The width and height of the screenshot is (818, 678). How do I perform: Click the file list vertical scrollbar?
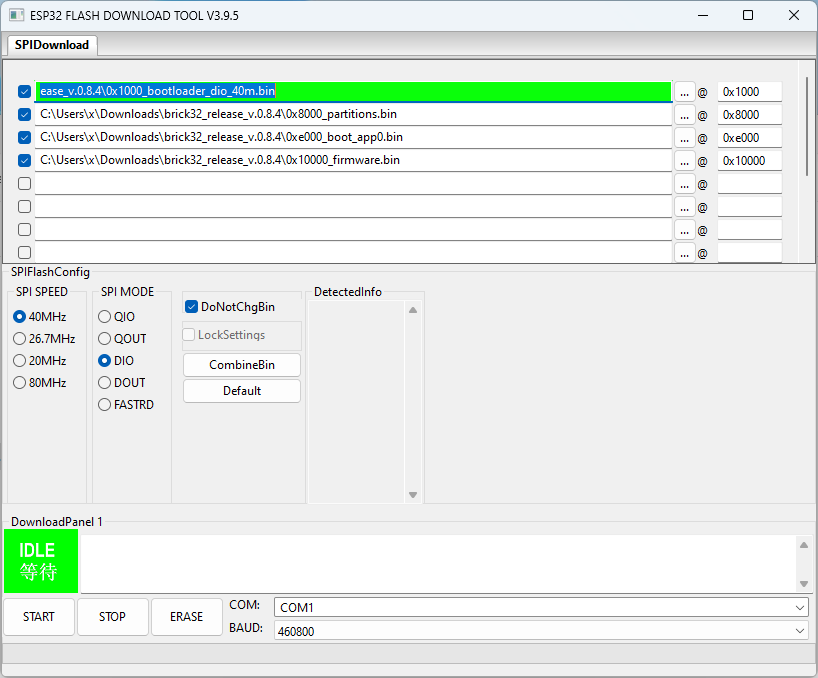(806, 120)
